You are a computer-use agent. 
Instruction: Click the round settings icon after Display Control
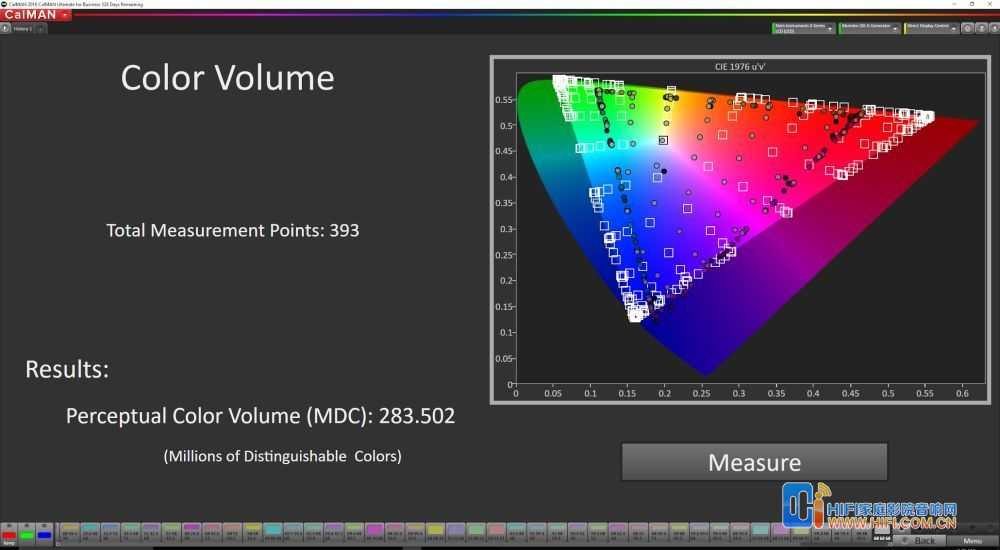[x=967, y=28]
